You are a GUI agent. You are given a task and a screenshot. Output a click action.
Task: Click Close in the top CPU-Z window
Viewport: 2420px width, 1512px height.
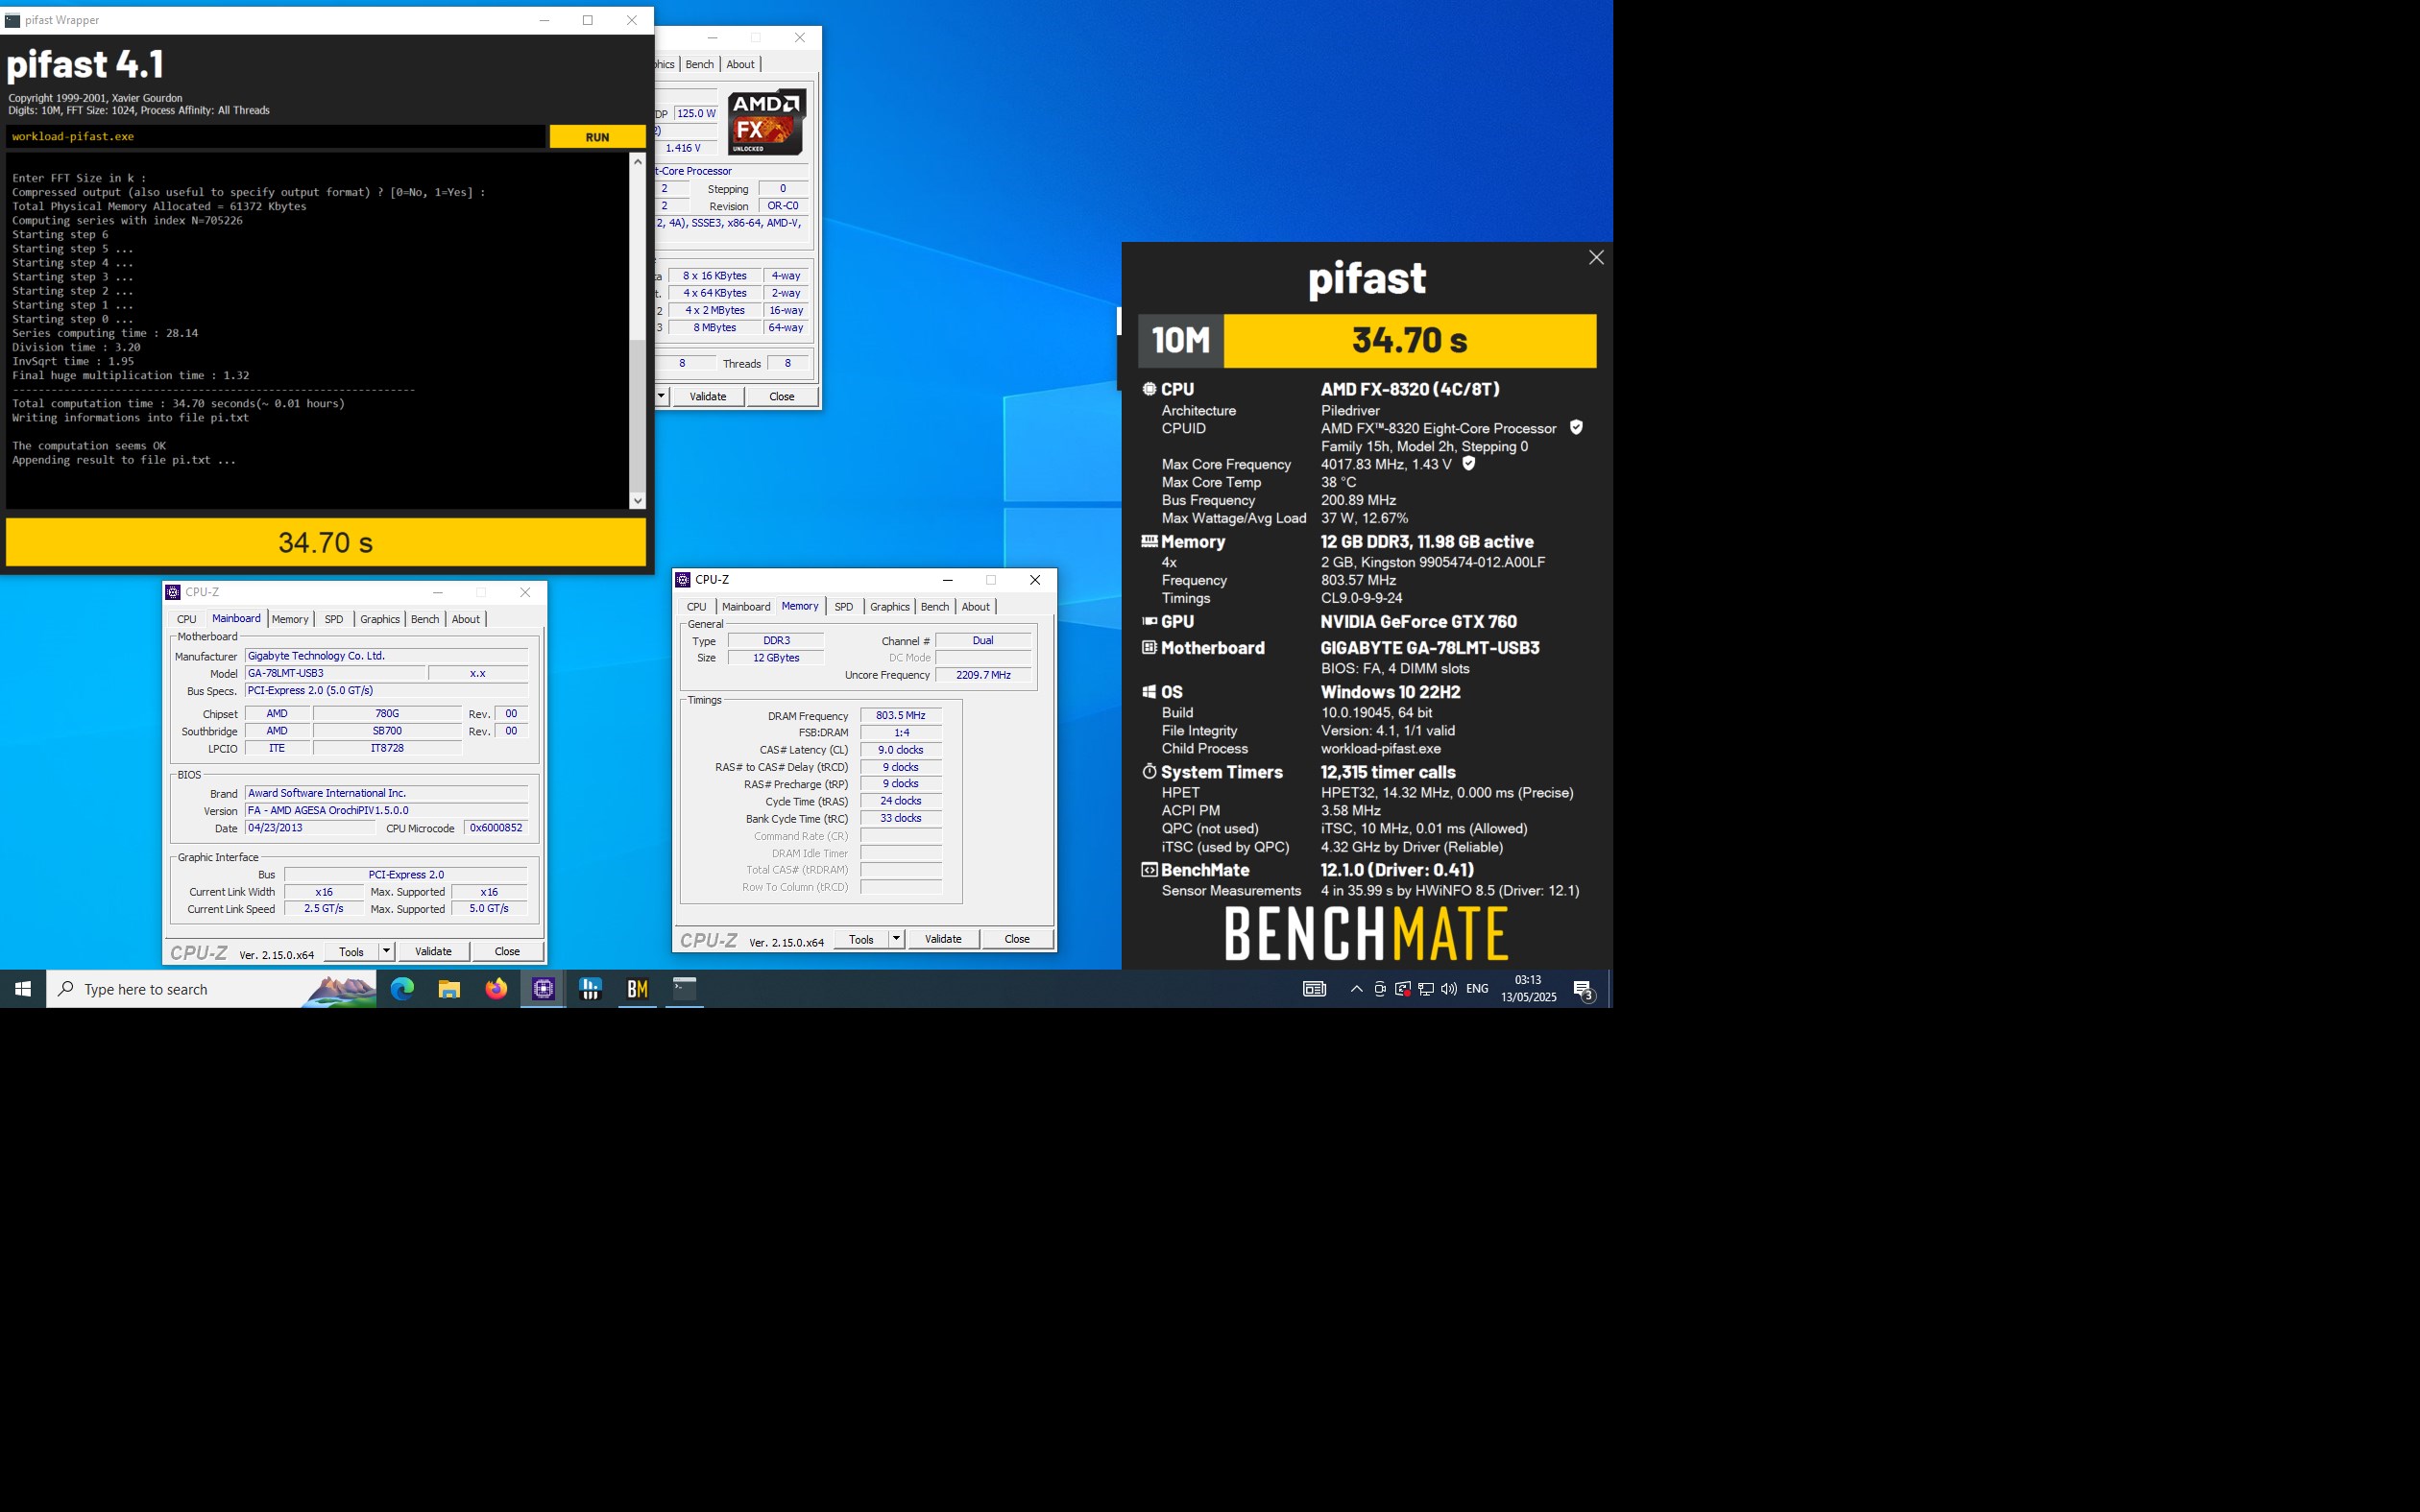782,396
